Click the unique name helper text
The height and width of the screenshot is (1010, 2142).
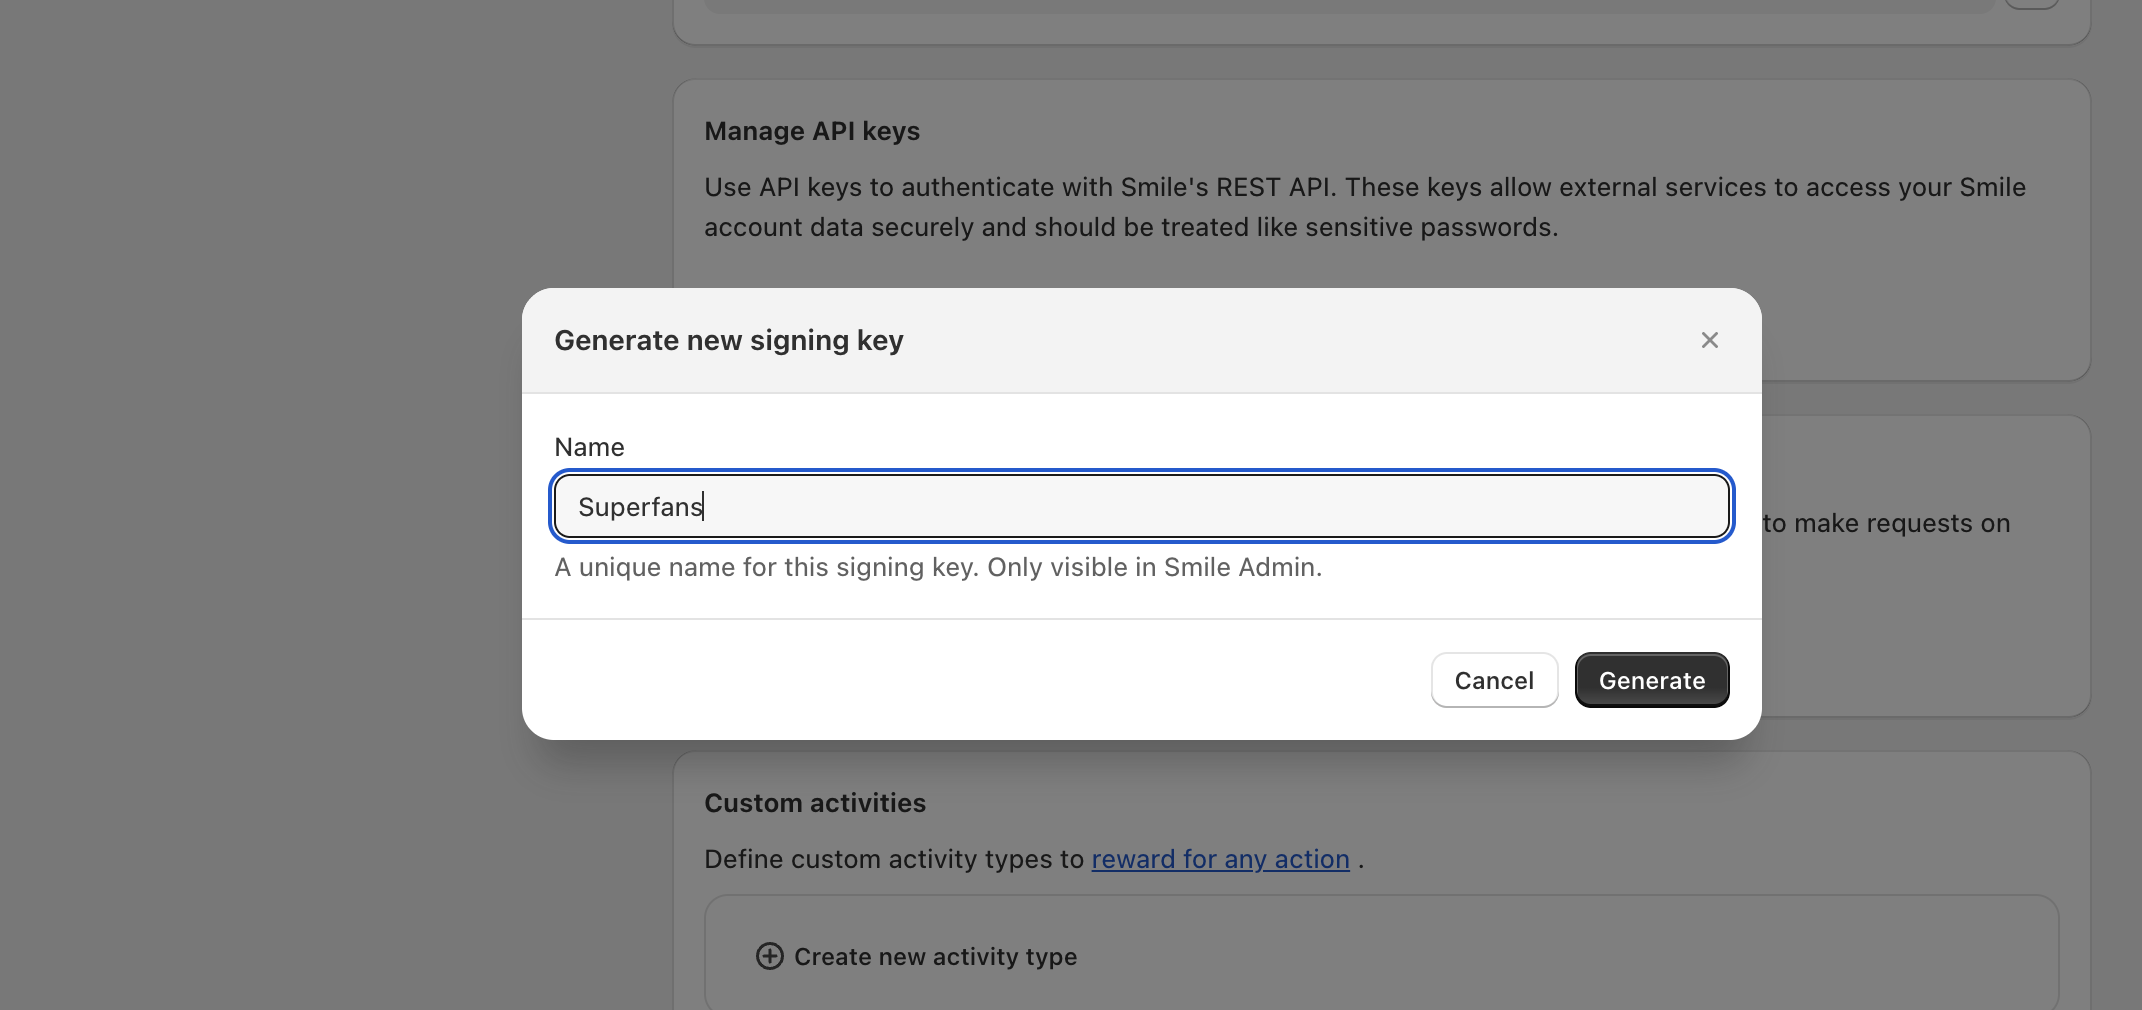click(937, 567)
